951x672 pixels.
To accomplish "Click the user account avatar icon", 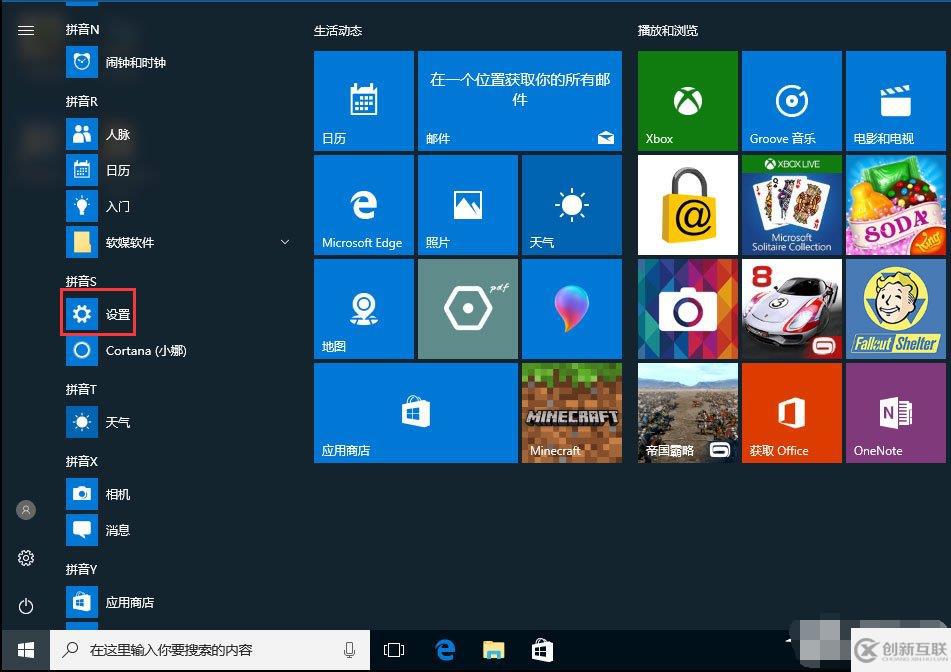I will pyautogui.click(x=25, y=510).
